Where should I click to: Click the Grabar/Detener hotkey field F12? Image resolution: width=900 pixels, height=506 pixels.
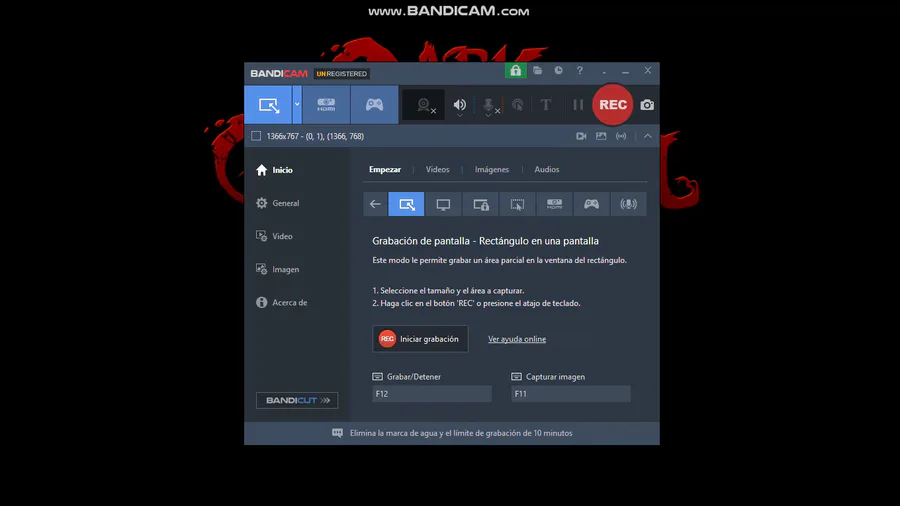[432, 394]
